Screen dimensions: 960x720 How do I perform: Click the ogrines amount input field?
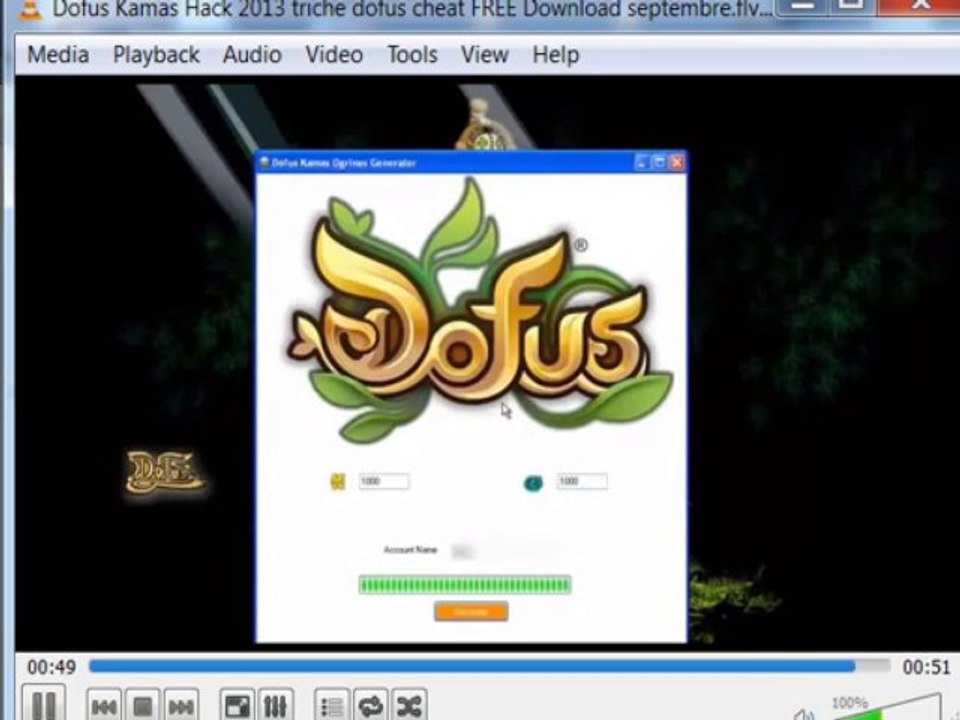(x=582, y=481)
